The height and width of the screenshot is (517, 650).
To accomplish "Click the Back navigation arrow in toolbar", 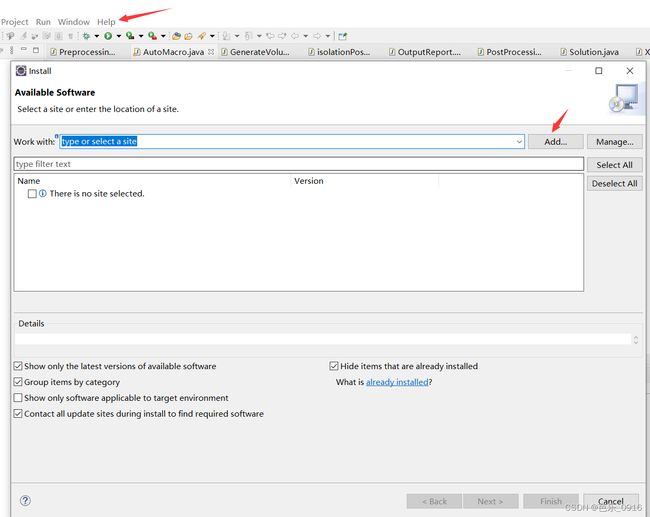I will 294,36.
